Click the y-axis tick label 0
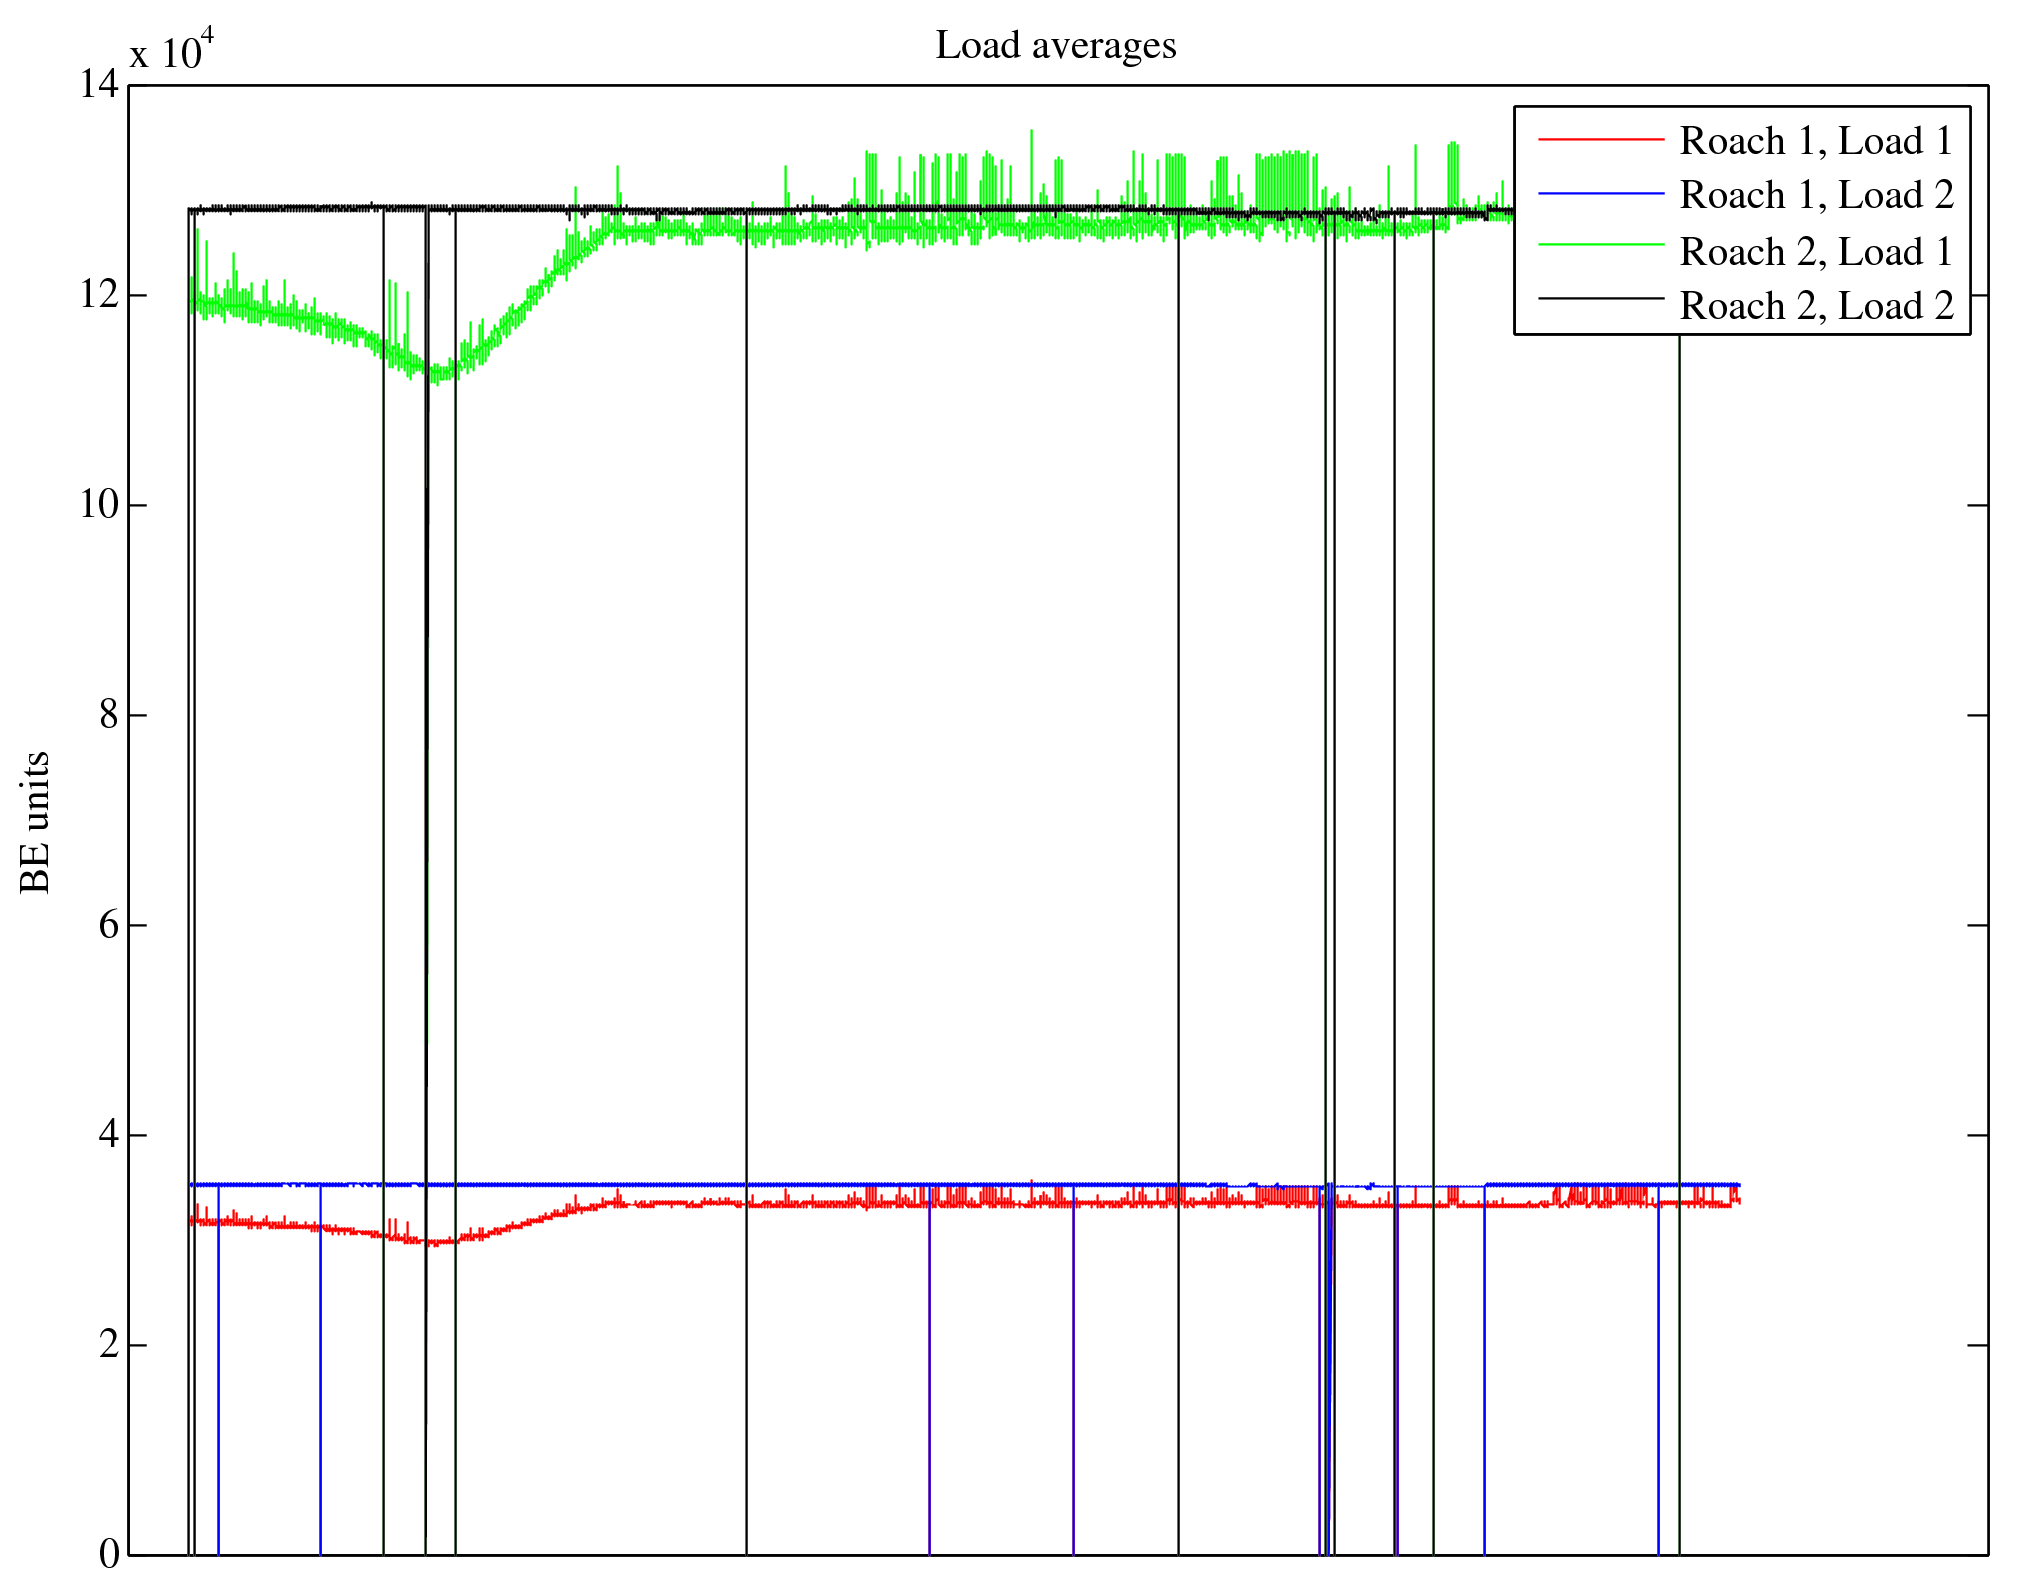The width and height of the screenshot is (2017, 1592). 109,1554
